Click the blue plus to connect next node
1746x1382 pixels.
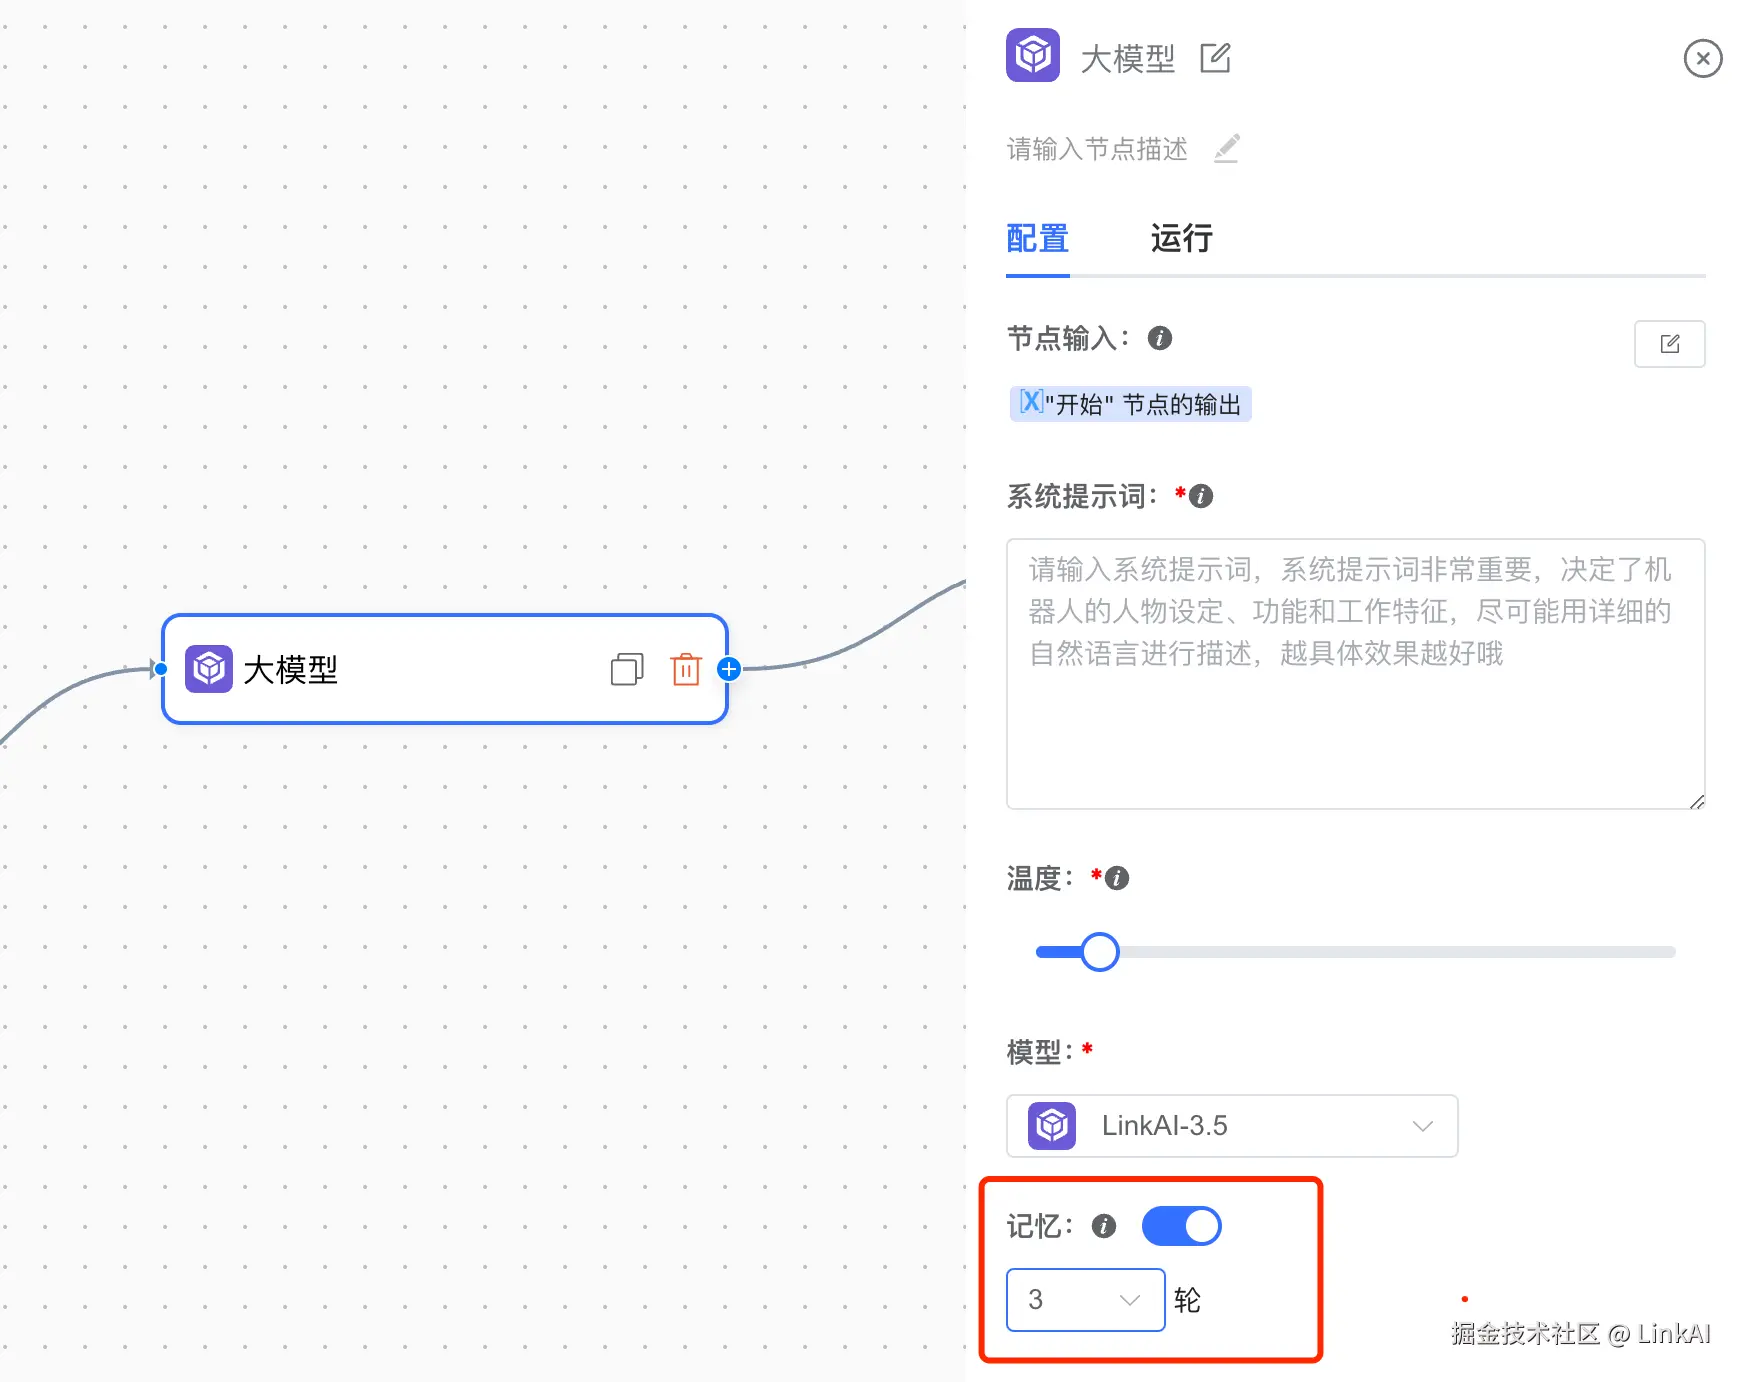(729, 670)
